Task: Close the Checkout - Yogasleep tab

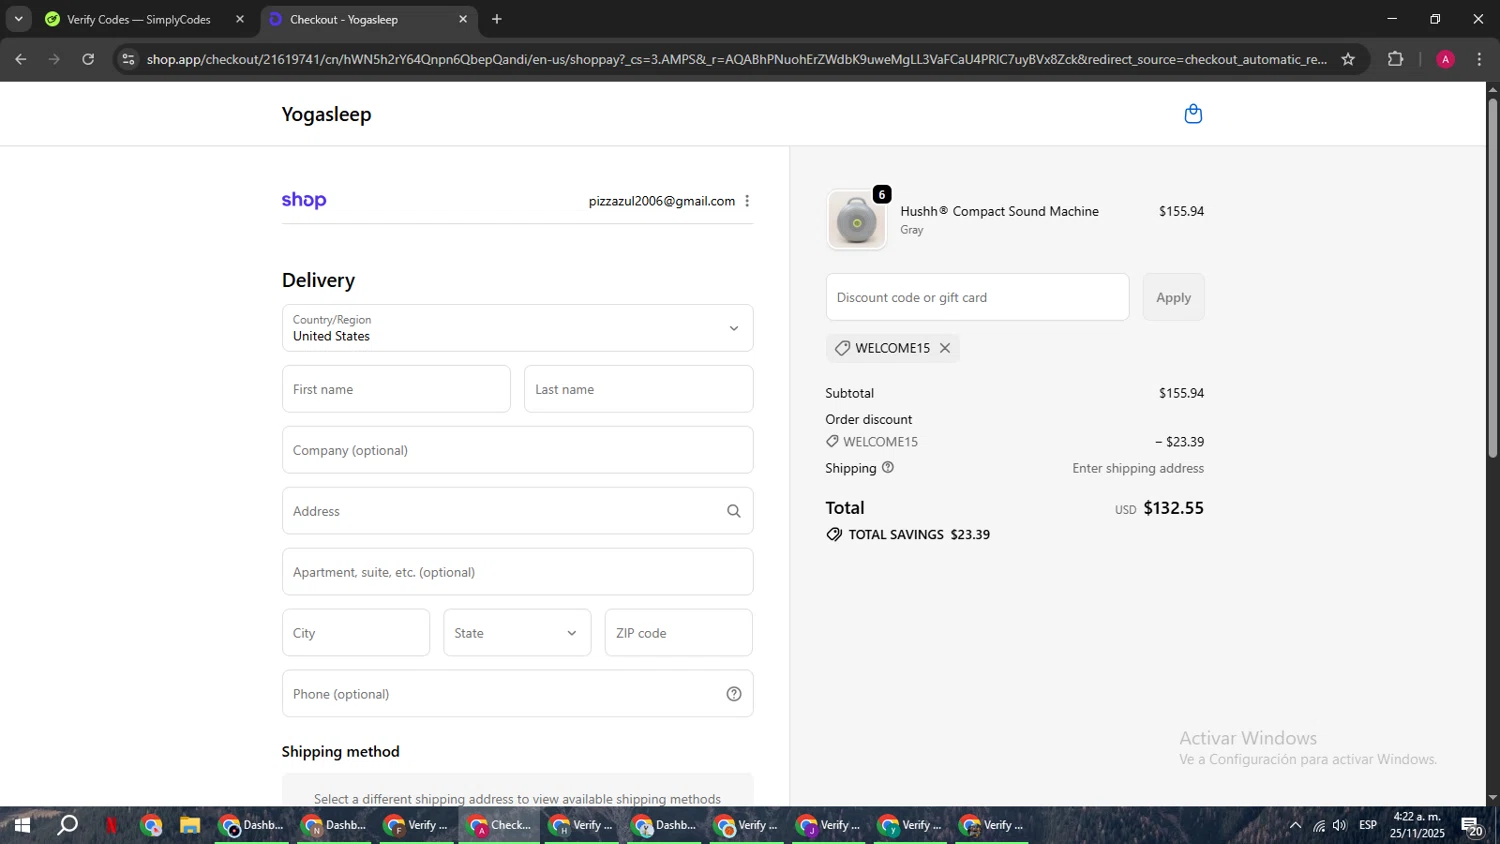Action: pos(463,19)
